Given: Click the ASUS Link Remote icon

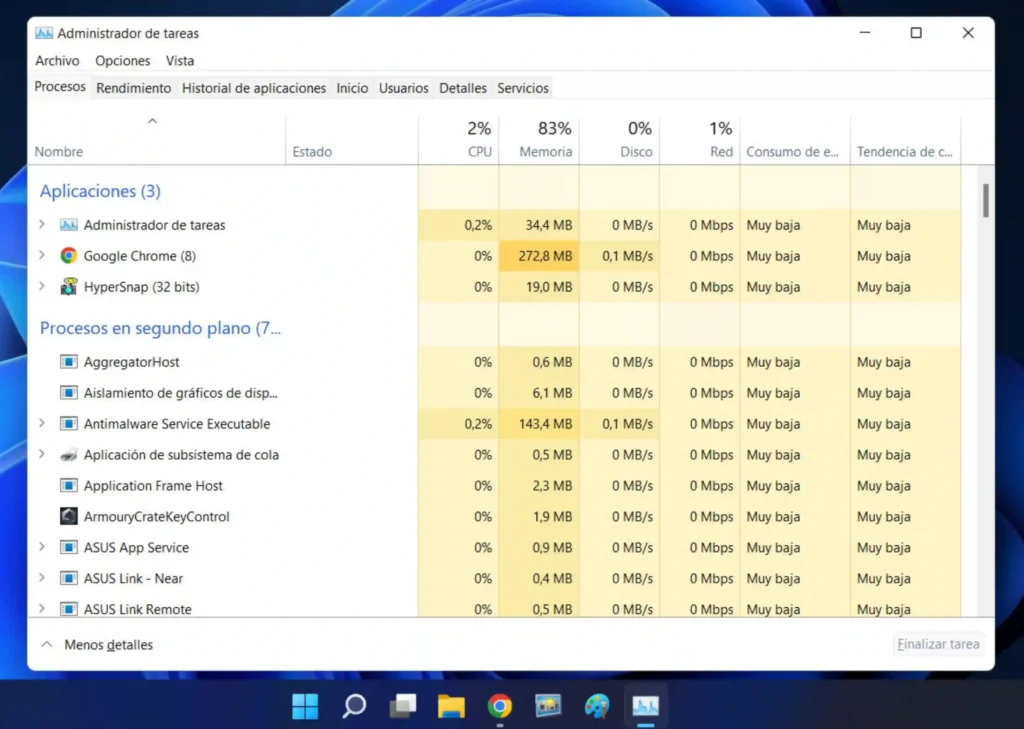Looking at the screenshot, I should click(x=69, y=609).
